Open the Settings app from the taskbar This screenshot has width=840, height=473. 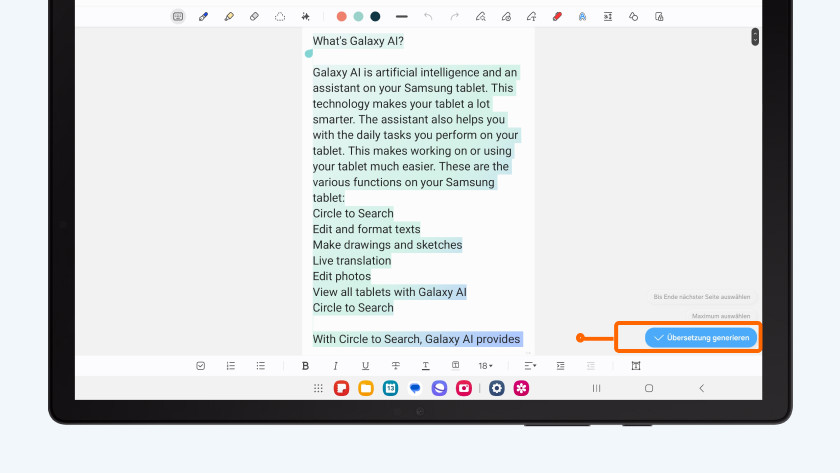click(x=497, y=388)
